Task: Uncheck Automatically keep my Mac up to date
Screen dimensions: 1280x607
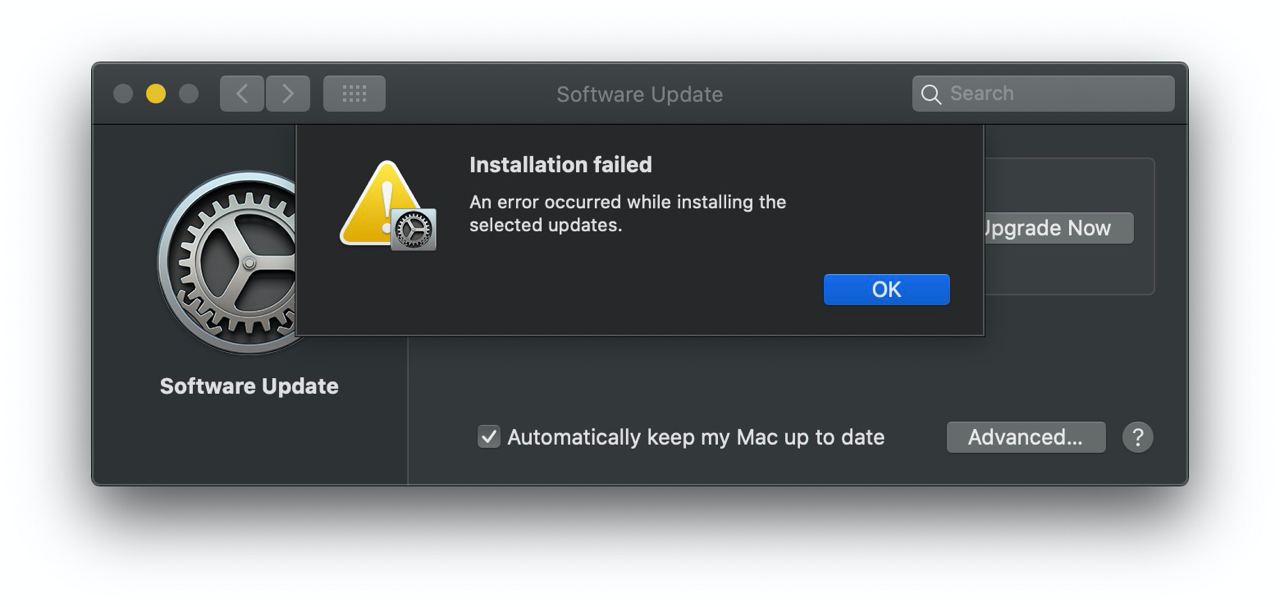Action: coord(489,437)
